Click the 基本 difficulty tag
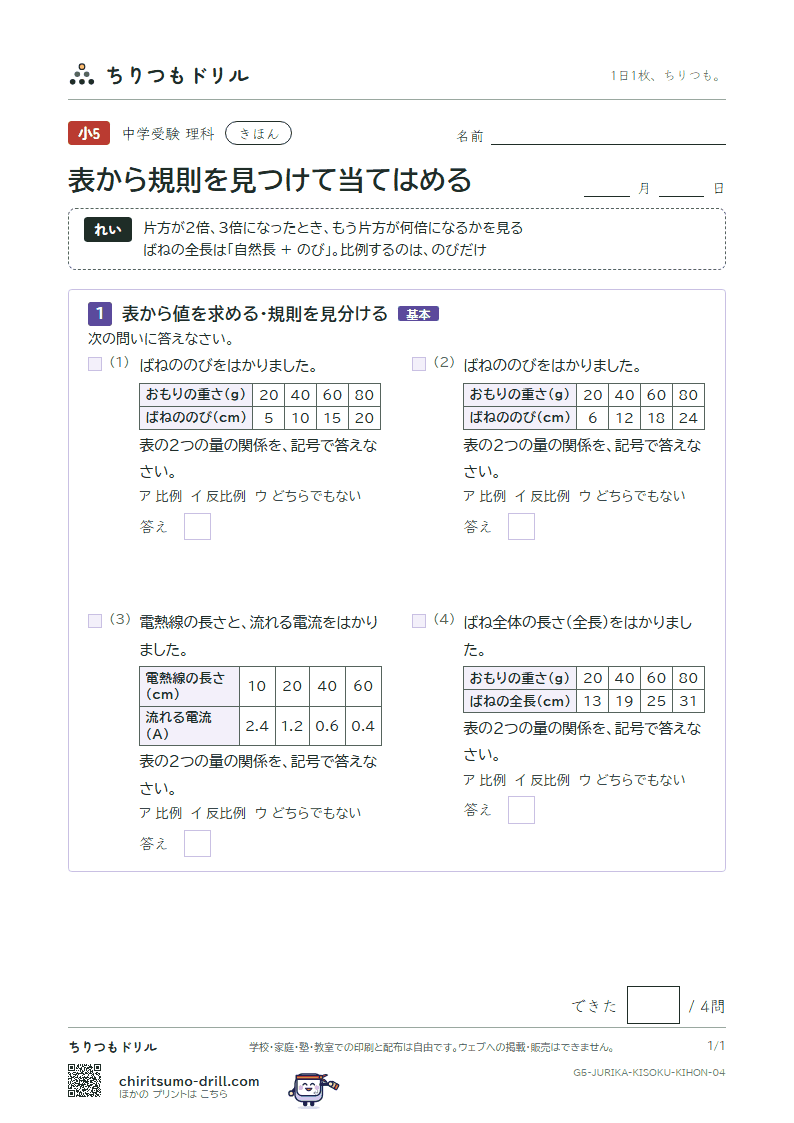794x1123 pixels. pyautogui.click(x=418, y=314)
